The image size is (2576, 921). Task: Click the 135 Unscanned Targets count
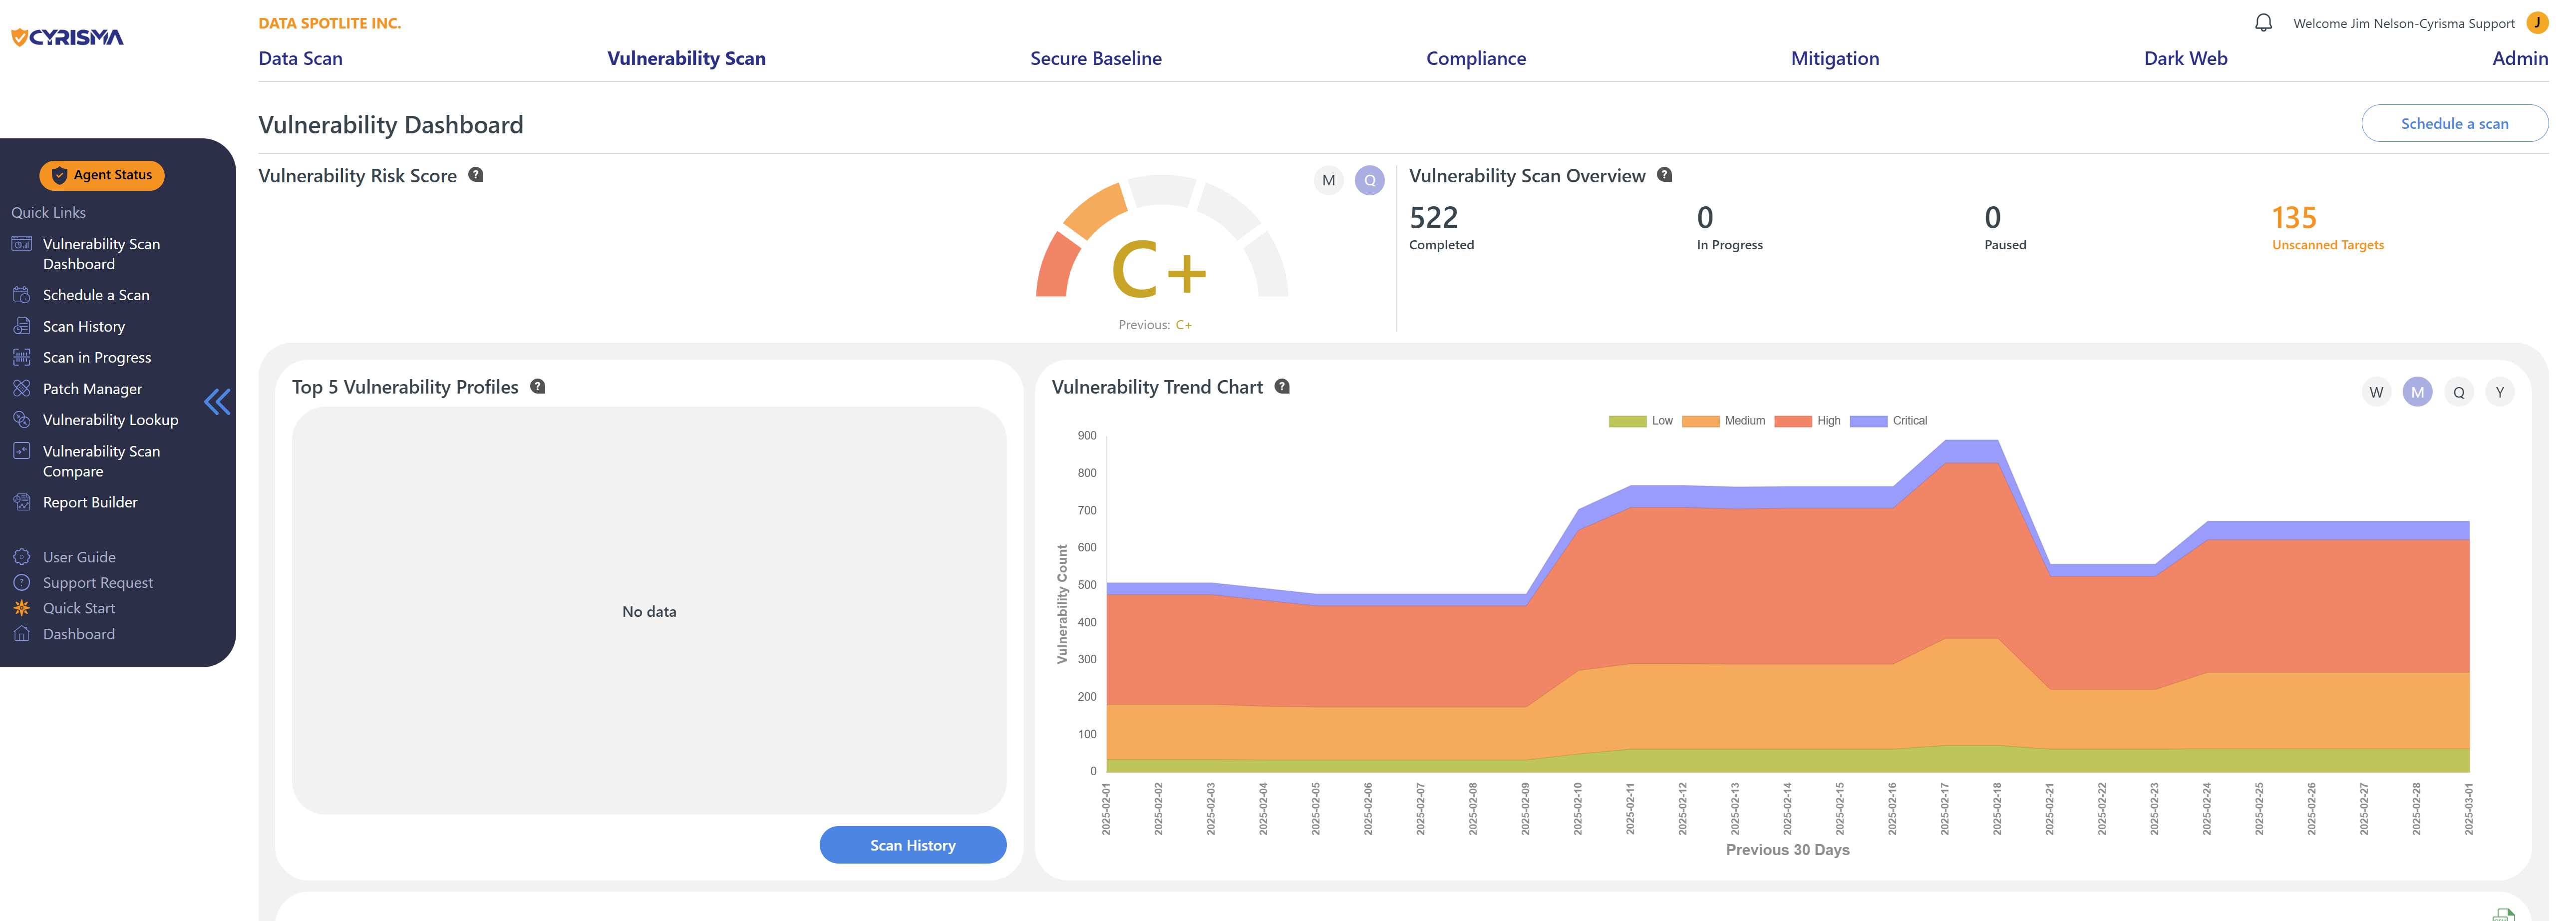pyautogui.click(x=2293, y=217)
